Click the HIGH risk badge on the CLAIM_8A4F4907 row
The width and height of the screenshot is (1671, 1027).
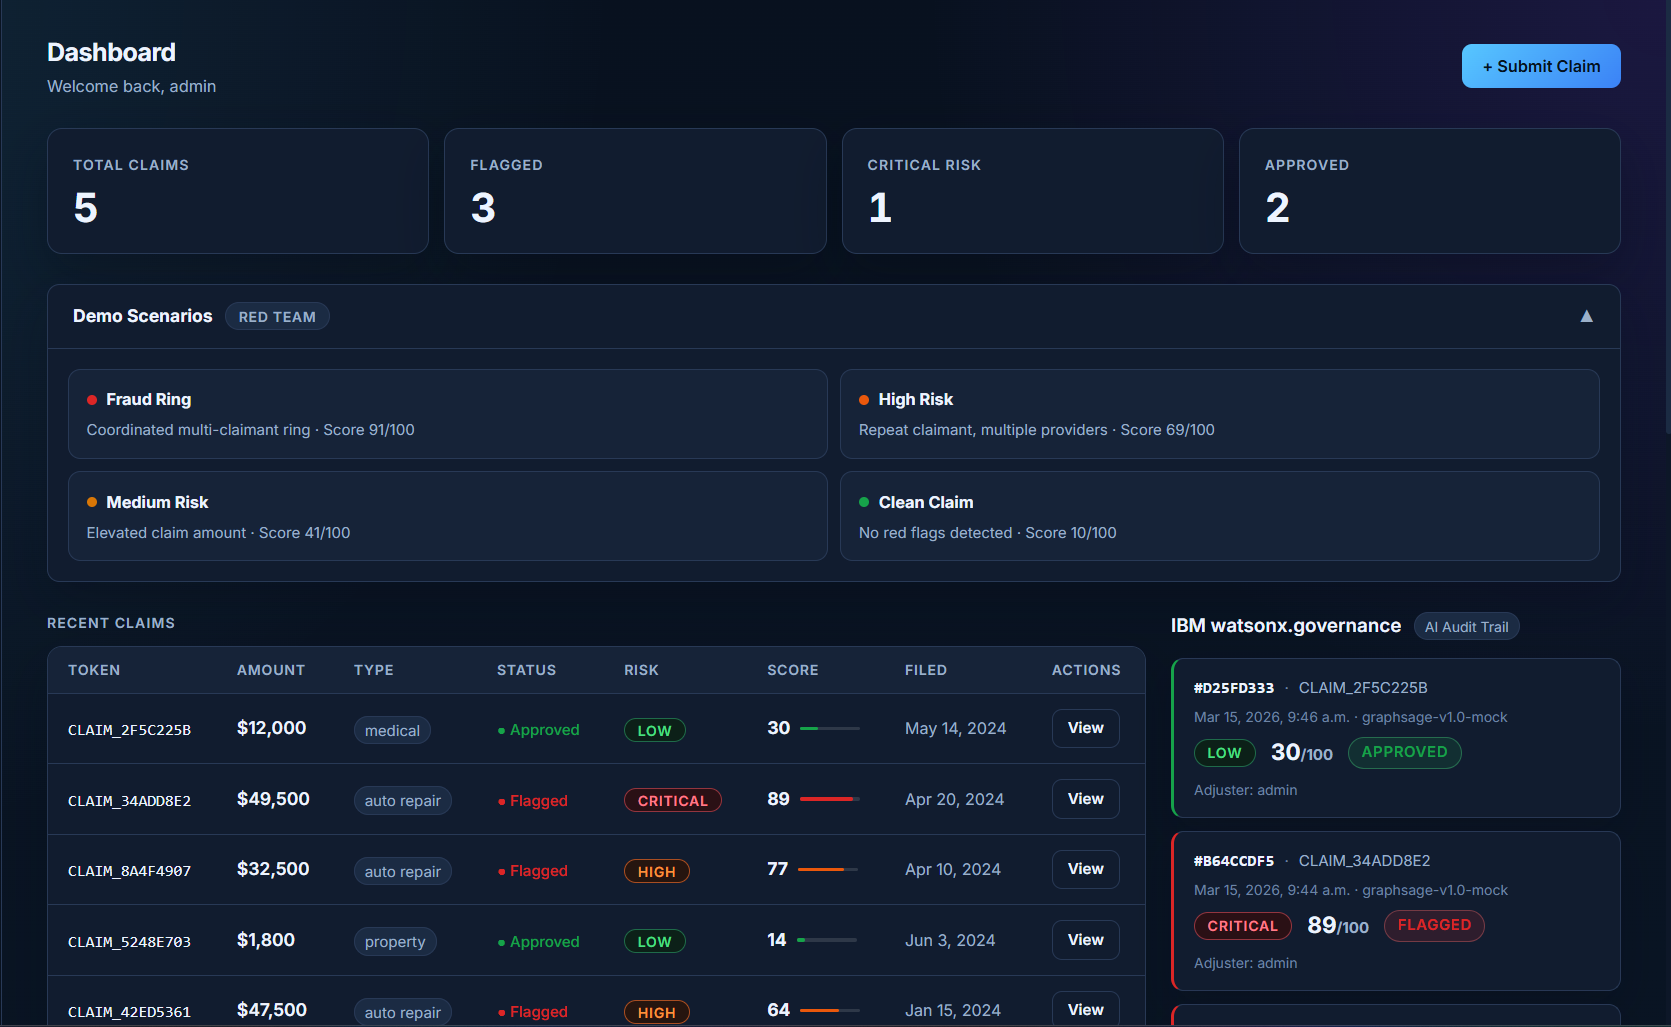[657, 871]
